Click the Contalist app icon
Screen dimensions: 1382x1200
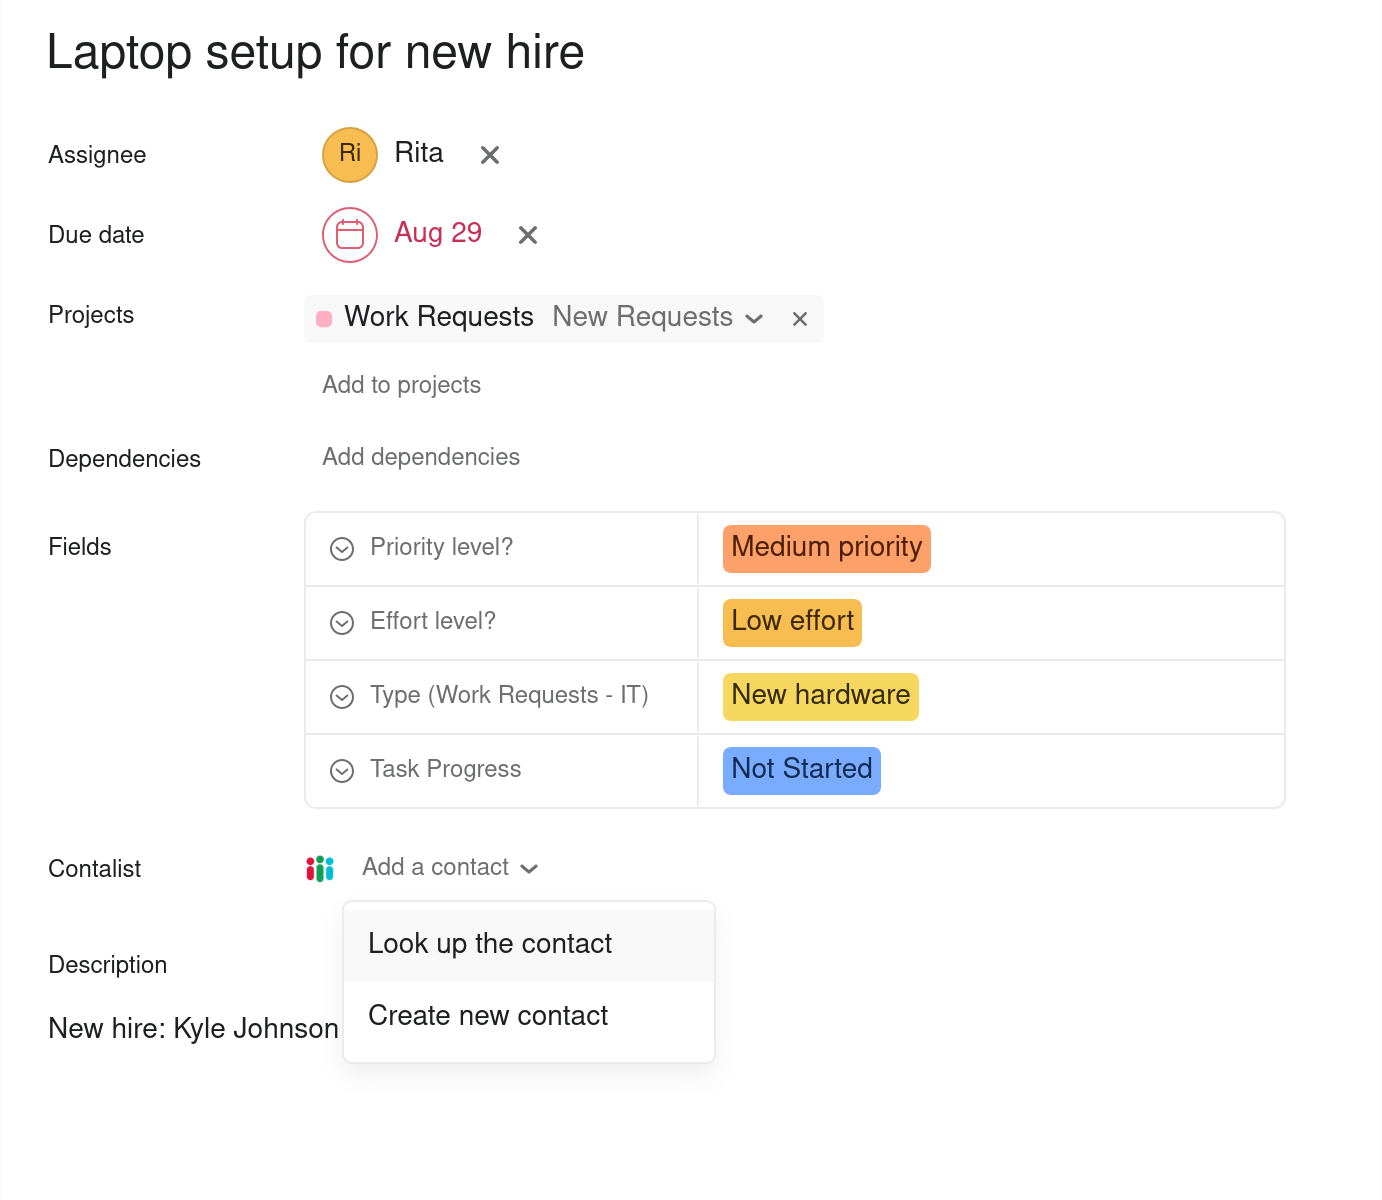(x=320, y=868)
